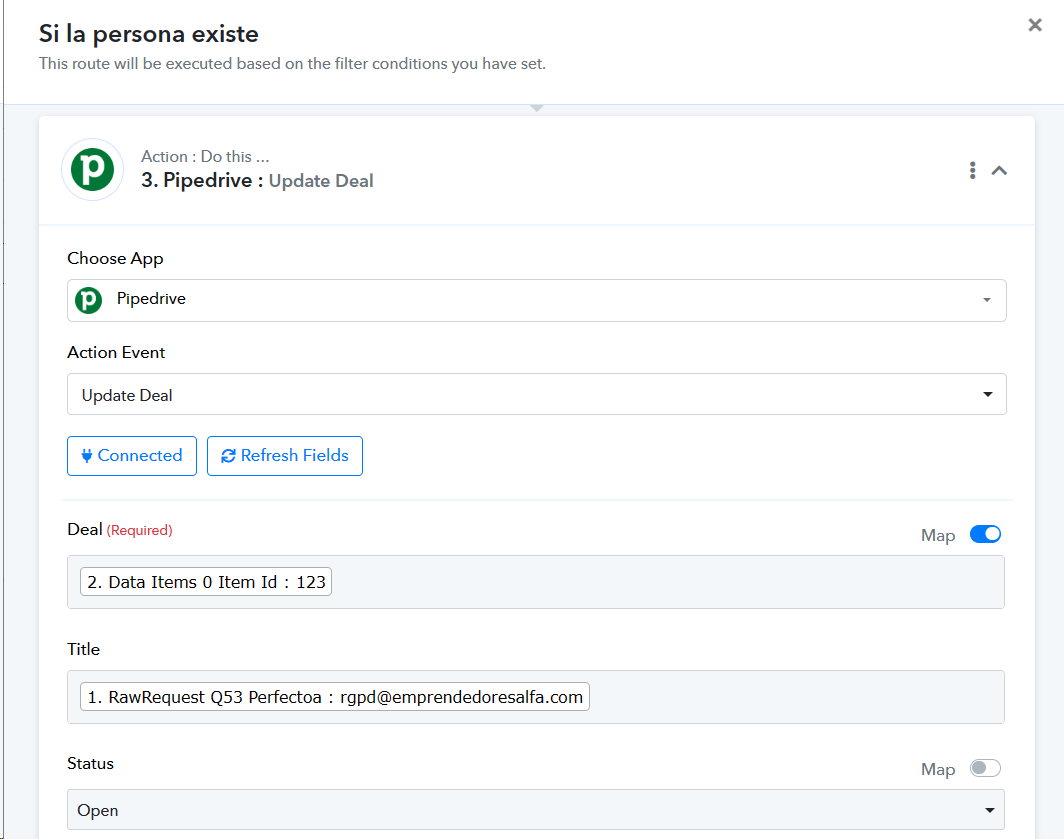
Task: Close the route panel
Action: click(1034, 25)
